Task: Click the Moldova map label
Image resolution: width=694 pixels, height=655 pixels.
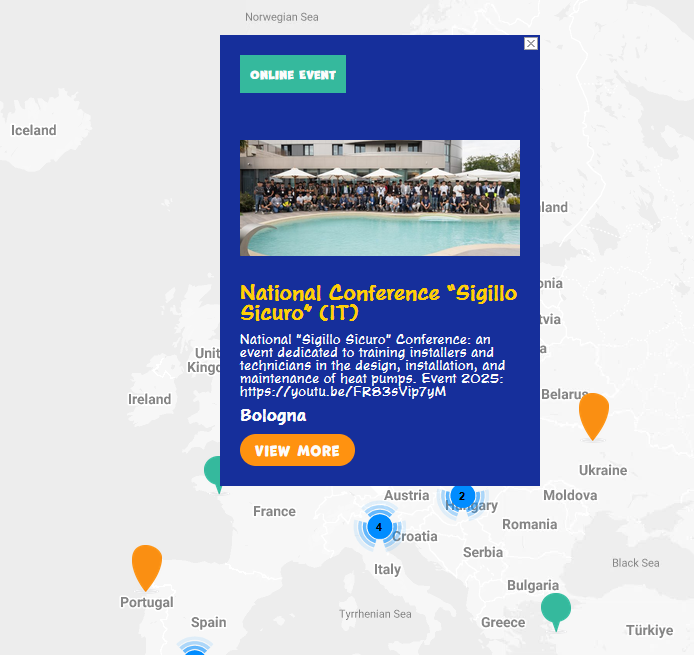Action: (x=570, y=495)
